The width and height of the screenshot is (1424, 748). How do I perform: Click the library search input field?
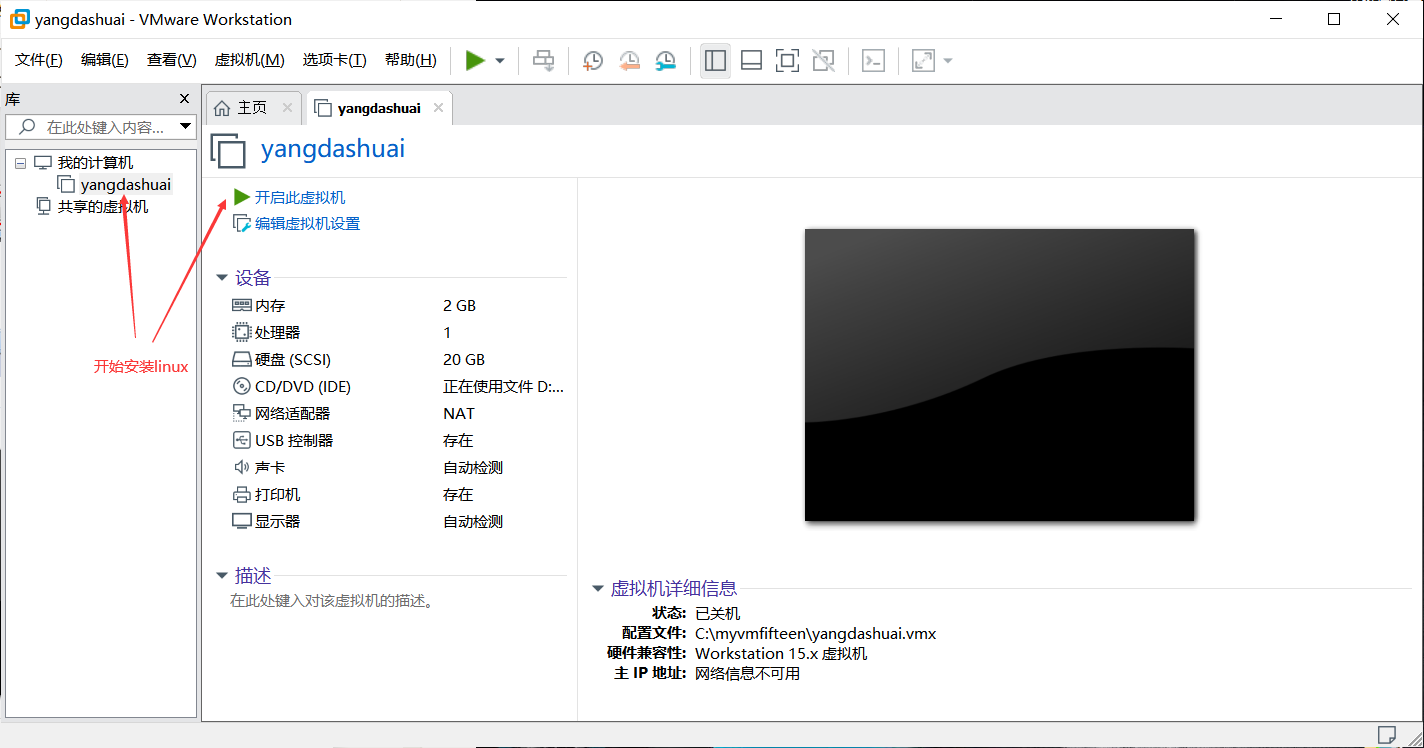click(98, 127)
